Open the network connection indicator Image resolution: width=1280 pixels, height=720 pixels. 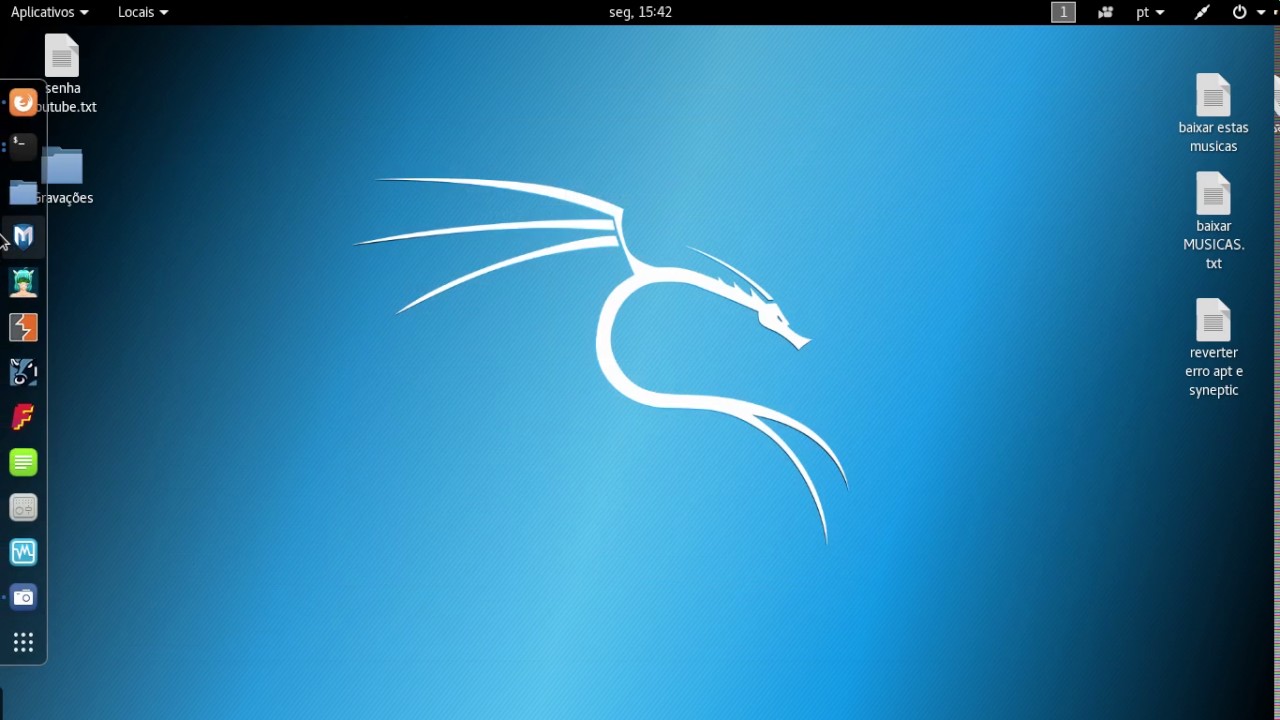(x=1202, y=12)
